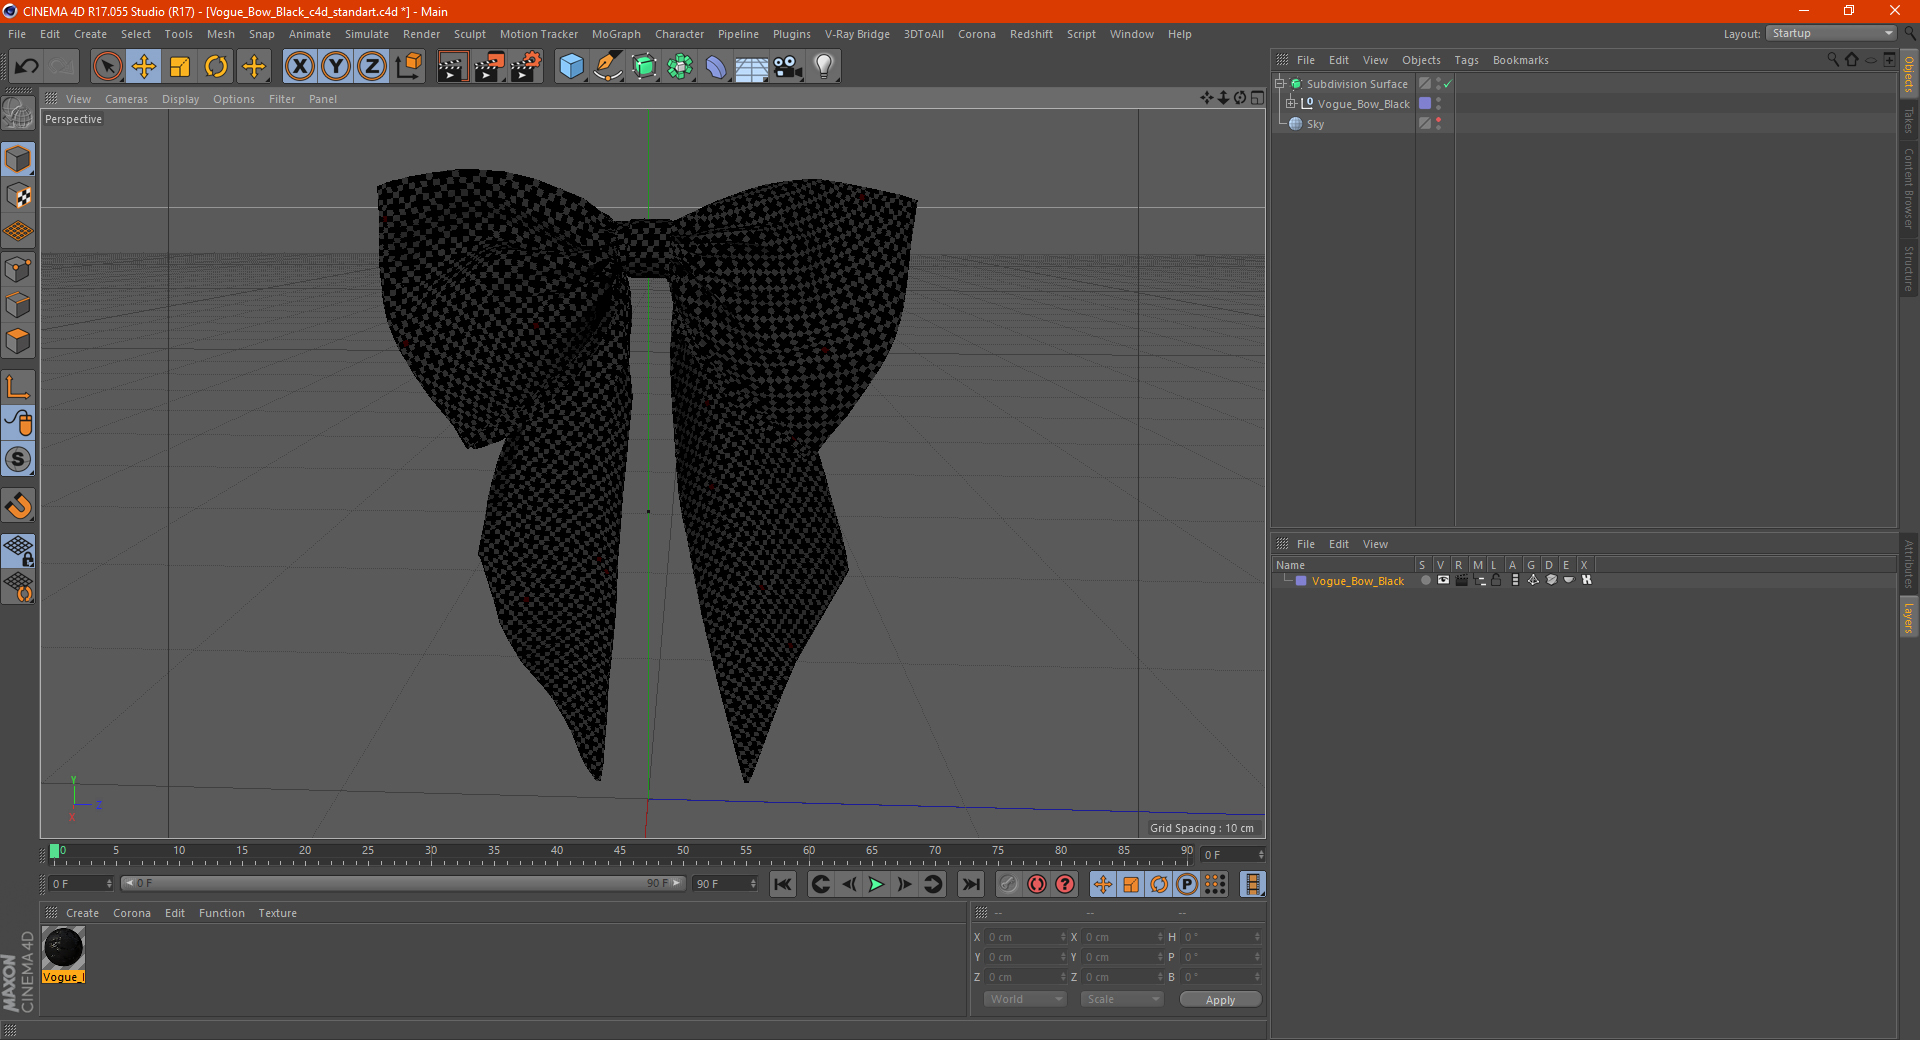Image resolution: width=1920 pixels, height=1040 pixels.
Task: Open Edit Render Settings icon
Action: [525, 67]
